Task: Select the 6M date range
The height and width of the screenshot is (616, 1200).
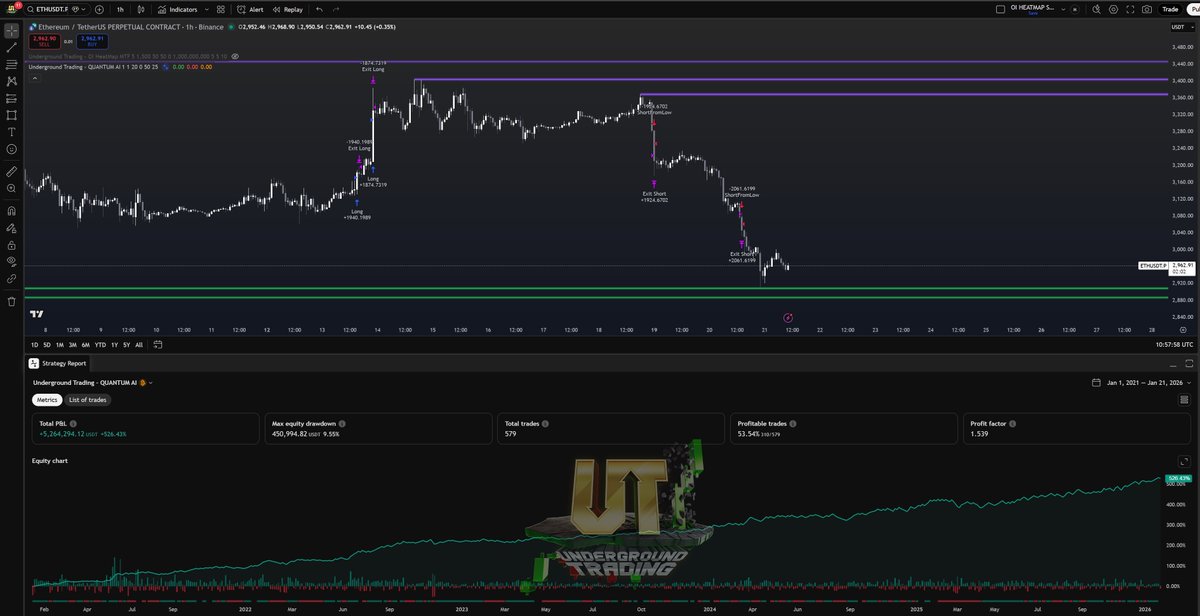Action: pos(85,344)
